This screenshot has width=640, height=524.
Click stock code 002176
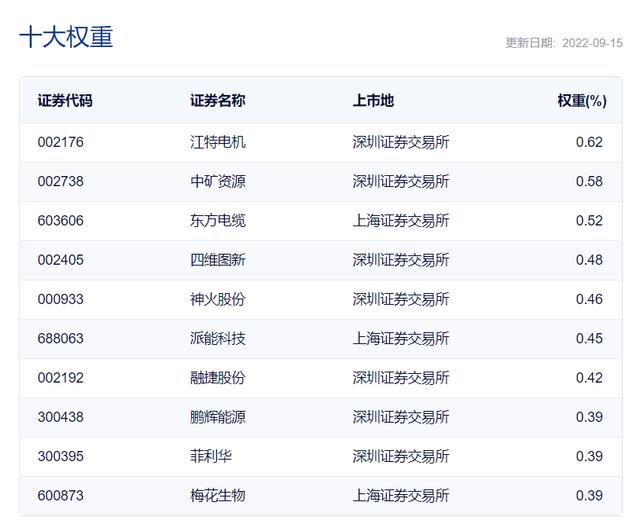pos(60,142)
